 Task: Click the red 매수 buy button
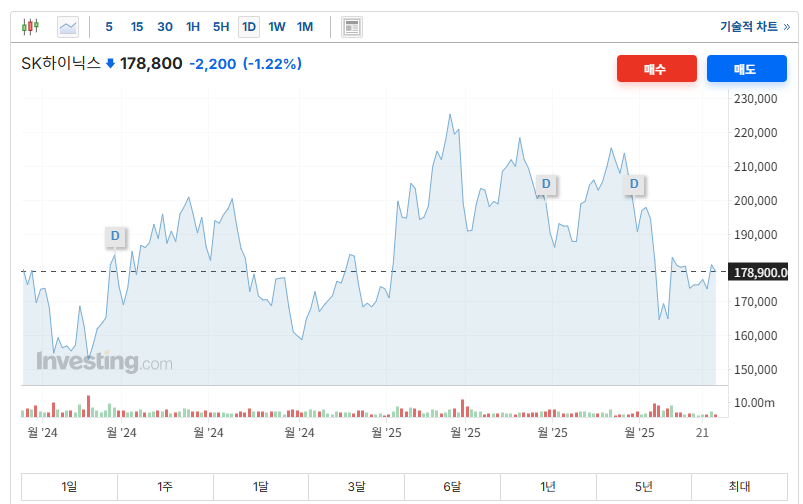(657, 69)
